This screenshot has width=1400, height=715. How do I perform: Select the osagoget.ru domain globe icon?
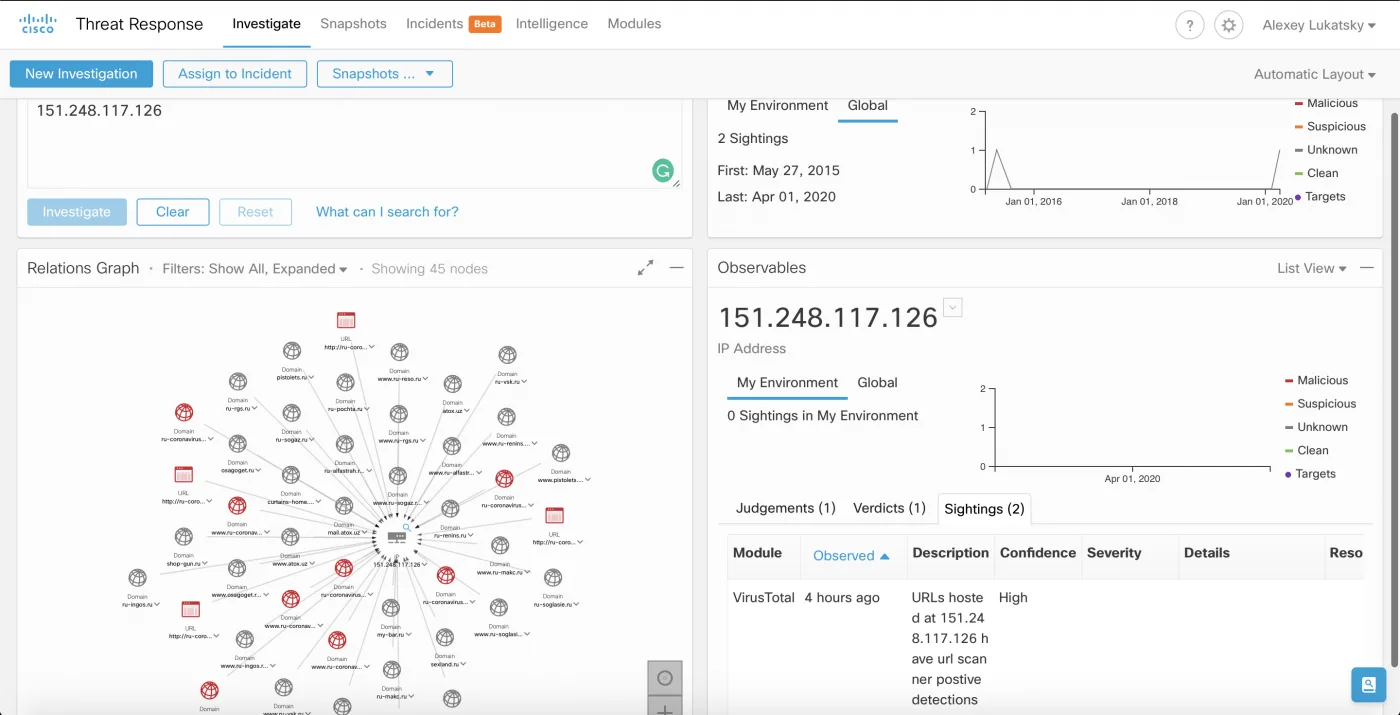(237, 443)
